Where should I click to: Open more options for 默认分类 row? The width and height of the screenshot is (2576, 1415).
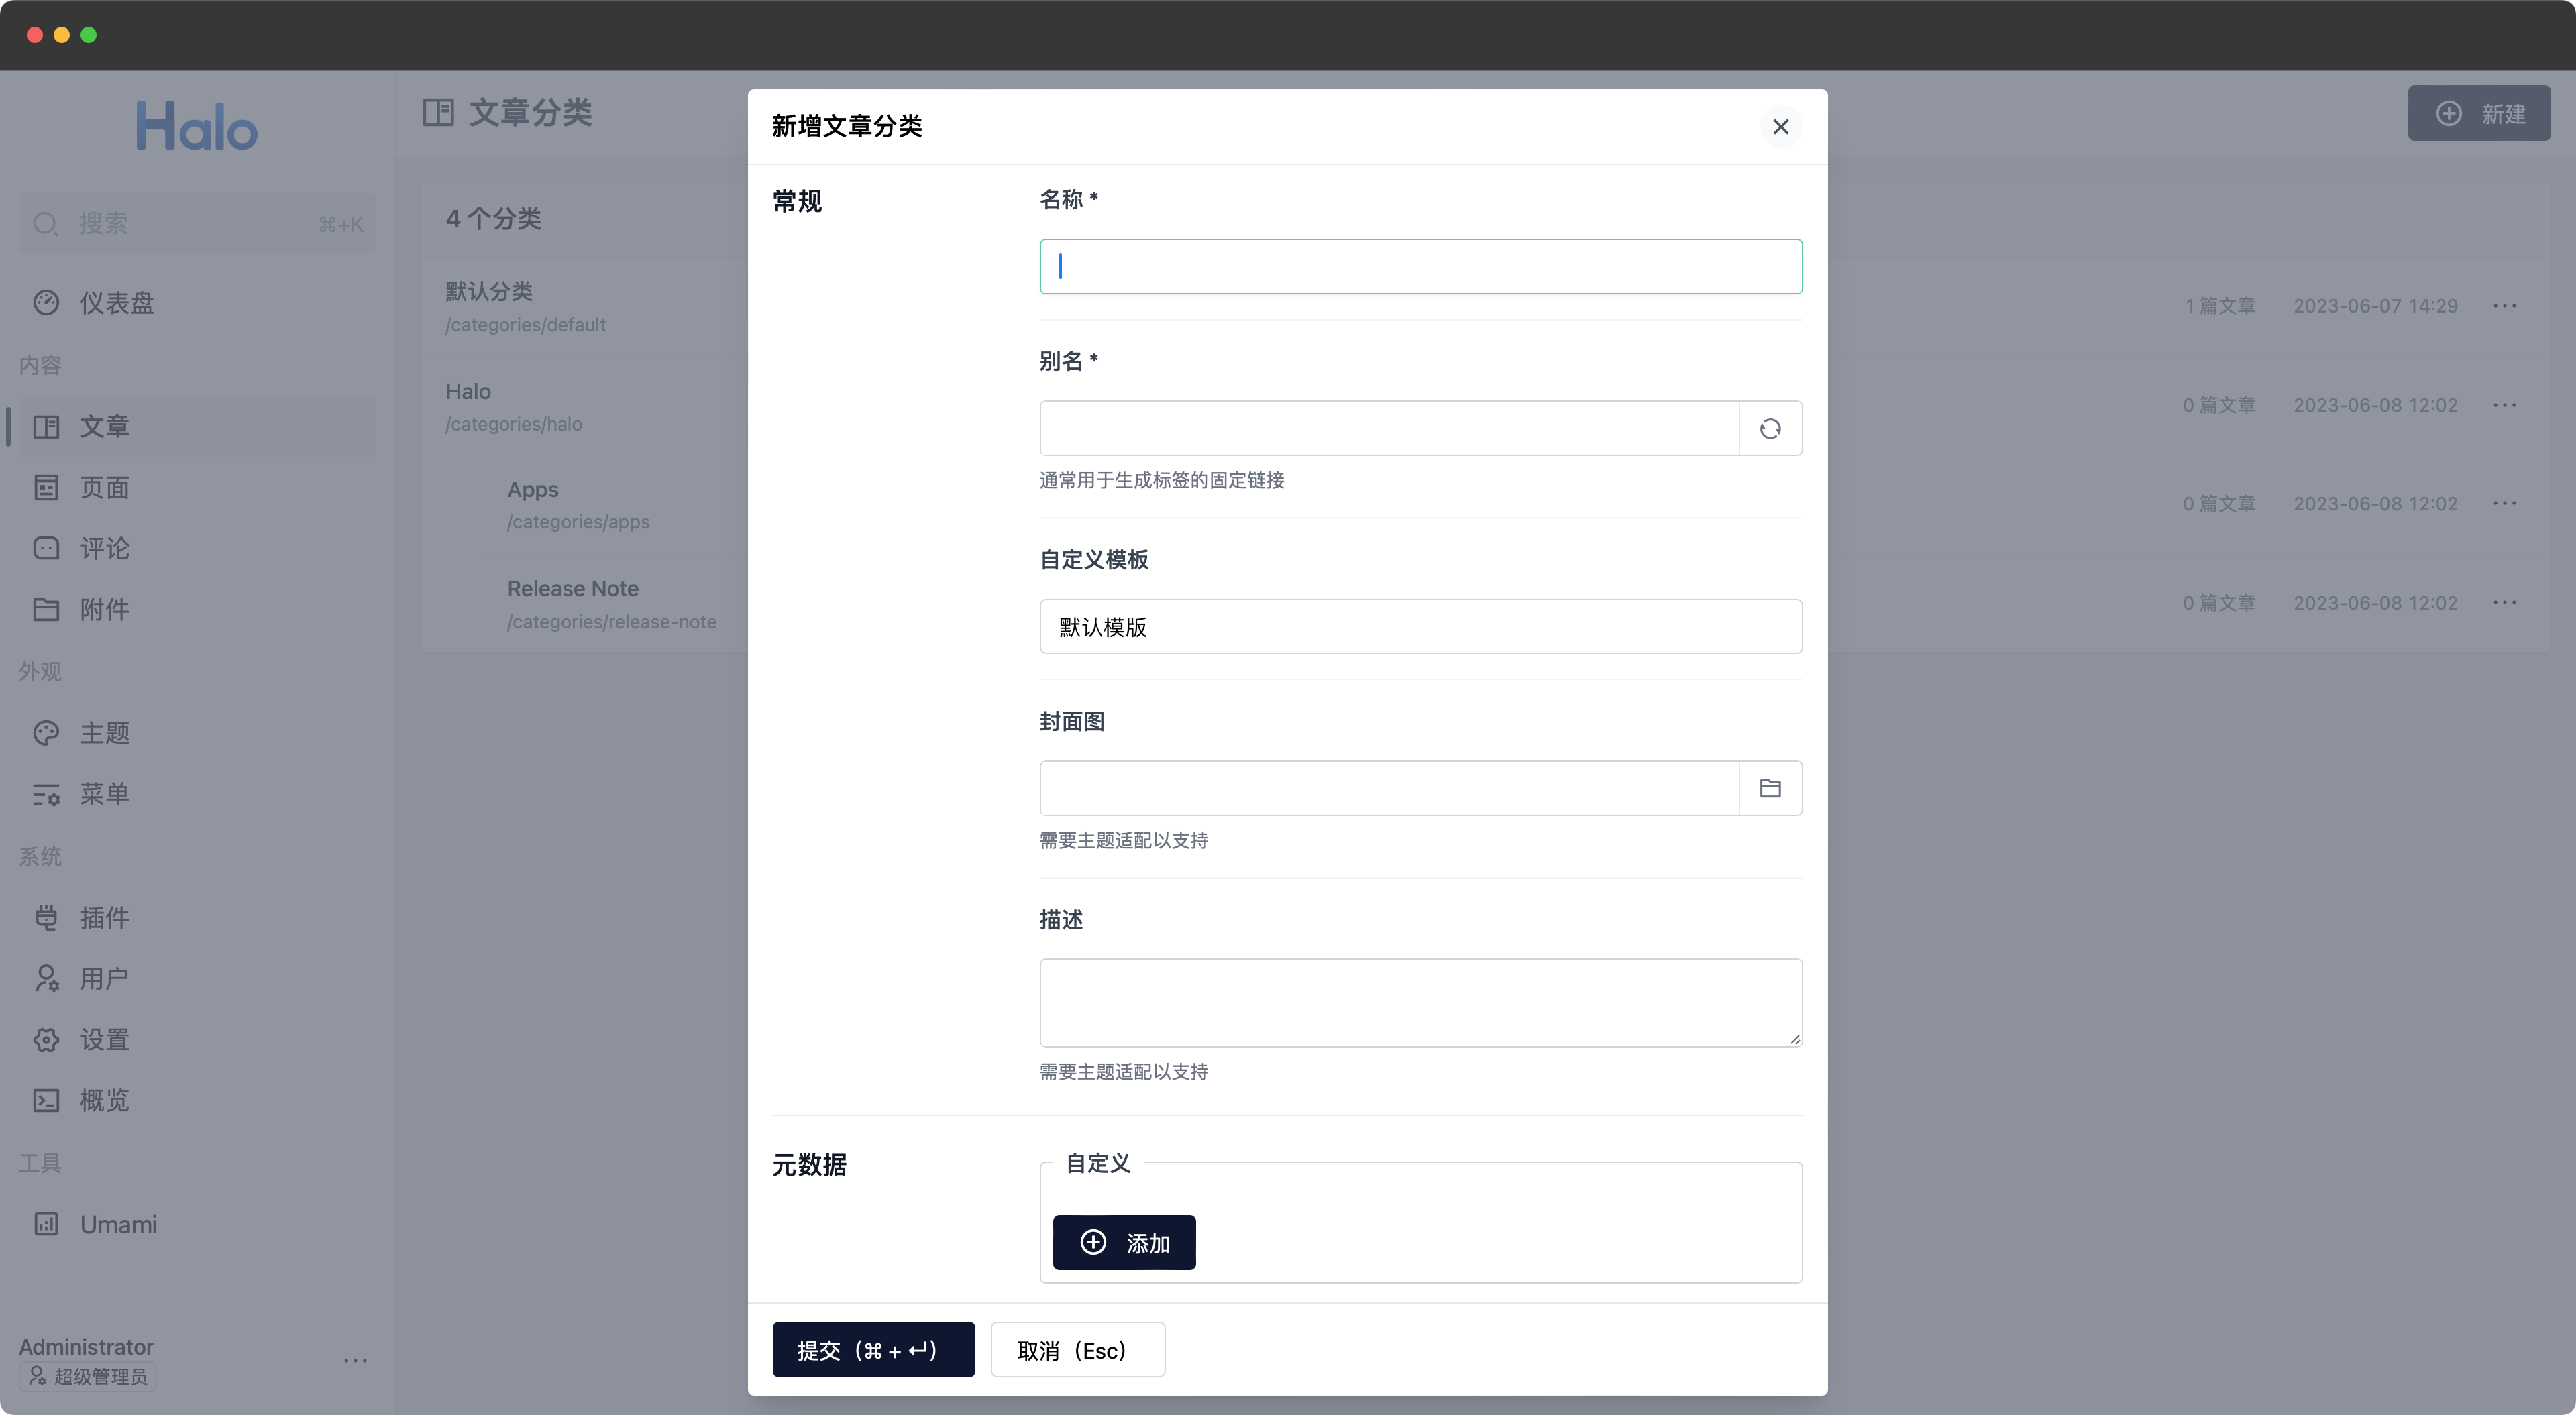pos(2504,305)
